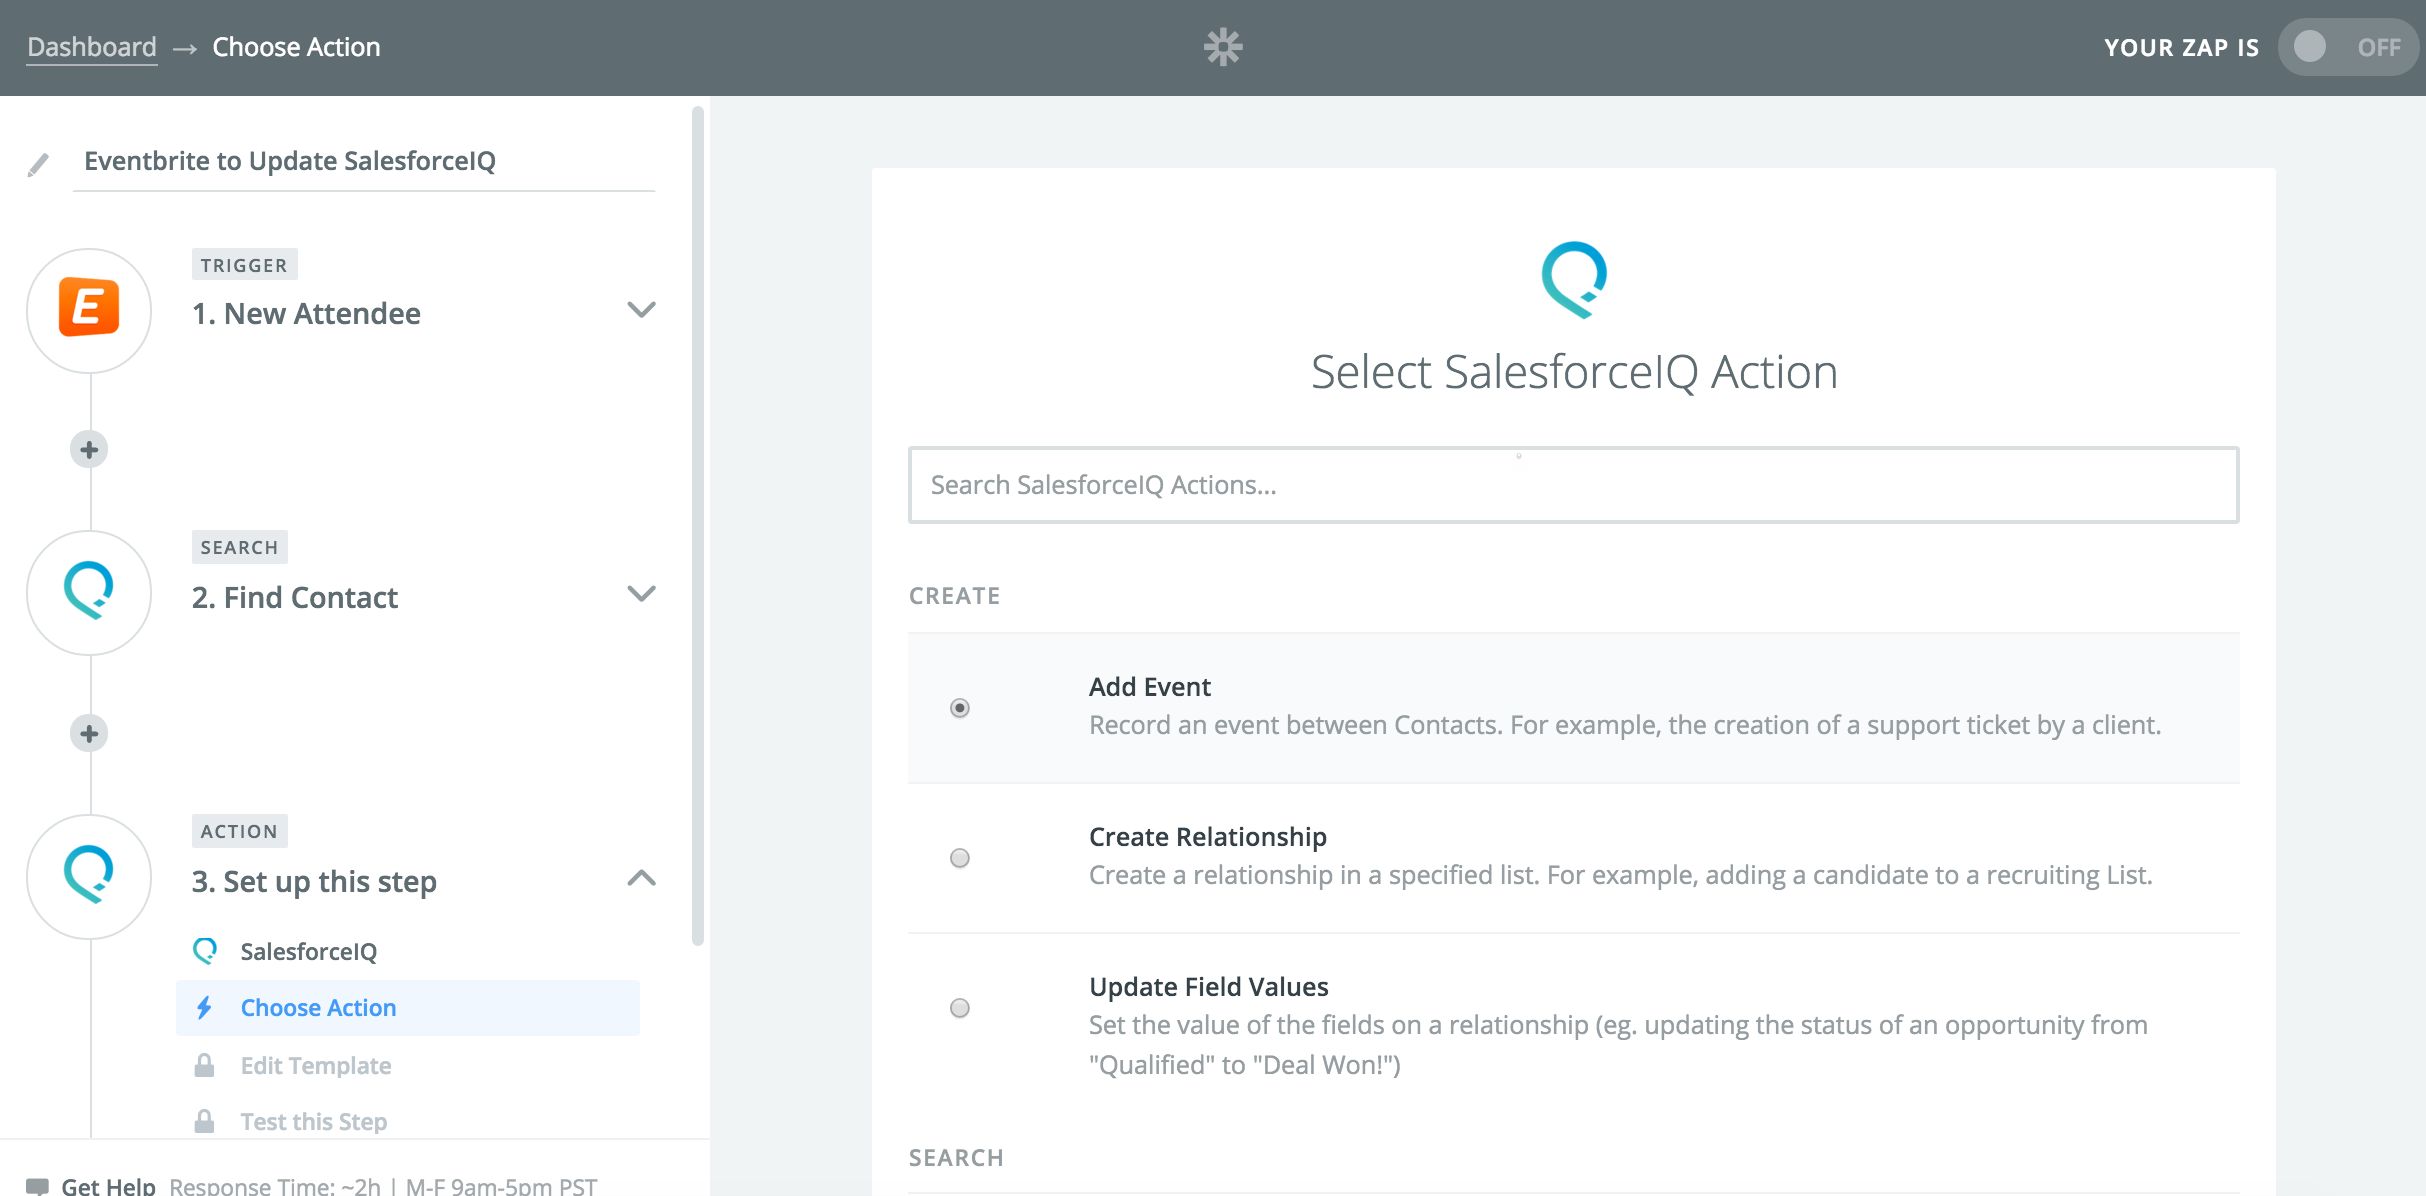This screenshot has height=1196, width=2426.
Task: Click the lock icon next to Test this Step
Action: pyautogui.click(x=204, y=1121)
